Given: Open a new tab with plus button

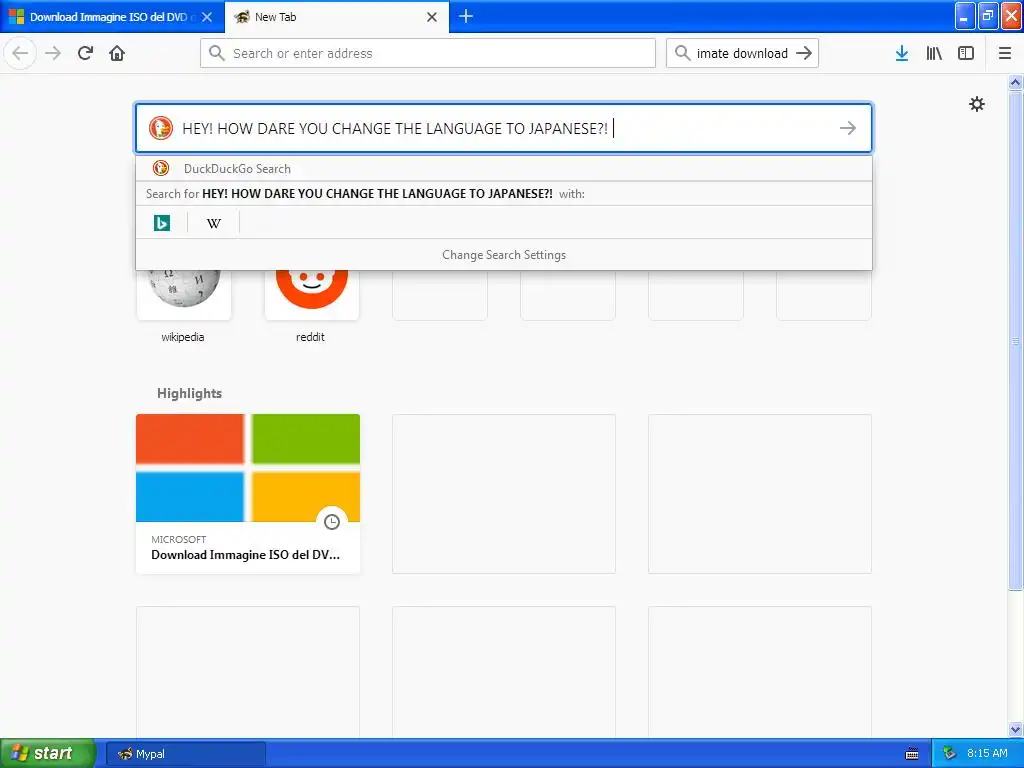Looking at the screenshot, I should coord(466,16).
